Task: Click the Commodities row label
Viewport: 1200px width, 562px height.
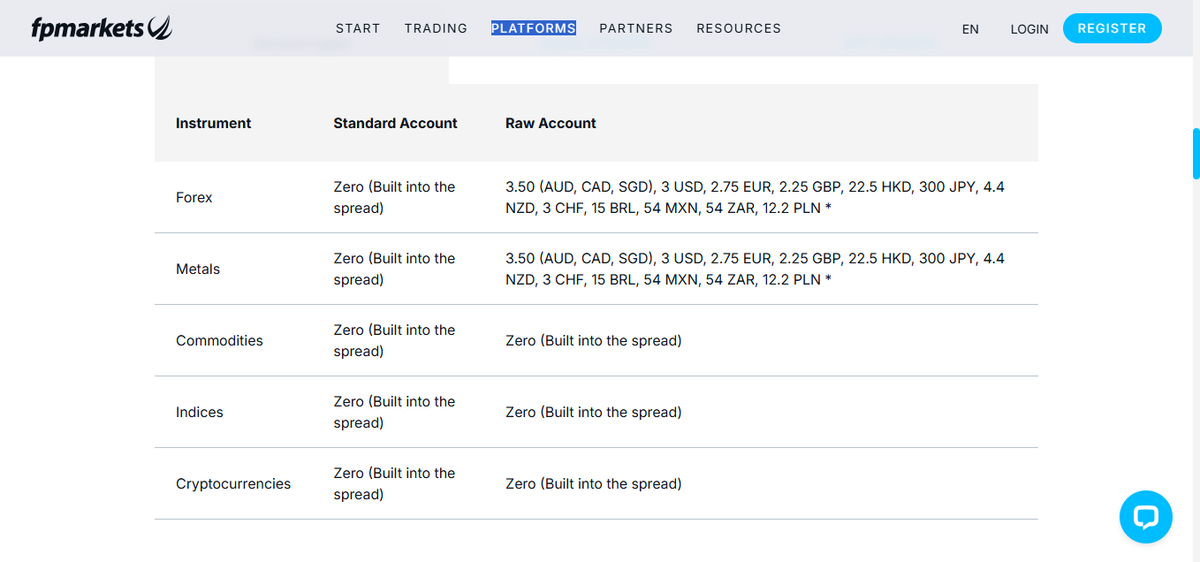Action: (x=219, y=340)
